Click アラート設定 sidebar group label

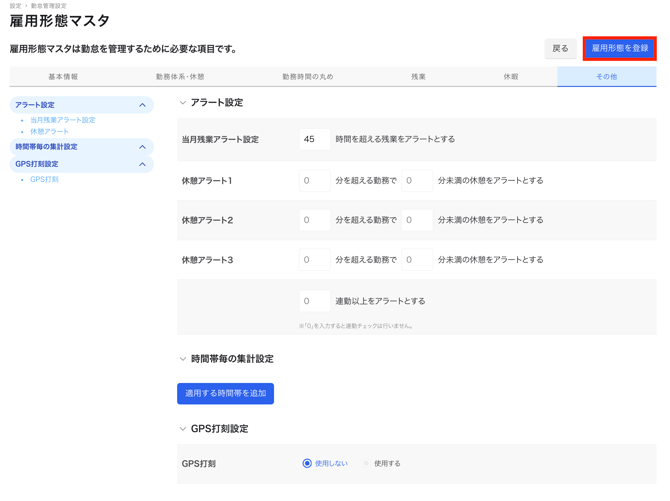[x=35, y=105]
